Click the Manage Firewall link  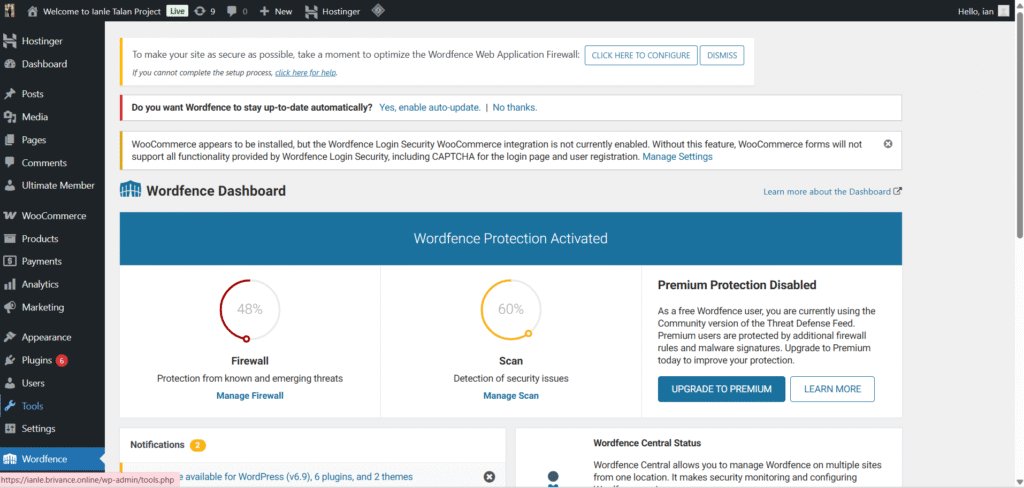249,396
